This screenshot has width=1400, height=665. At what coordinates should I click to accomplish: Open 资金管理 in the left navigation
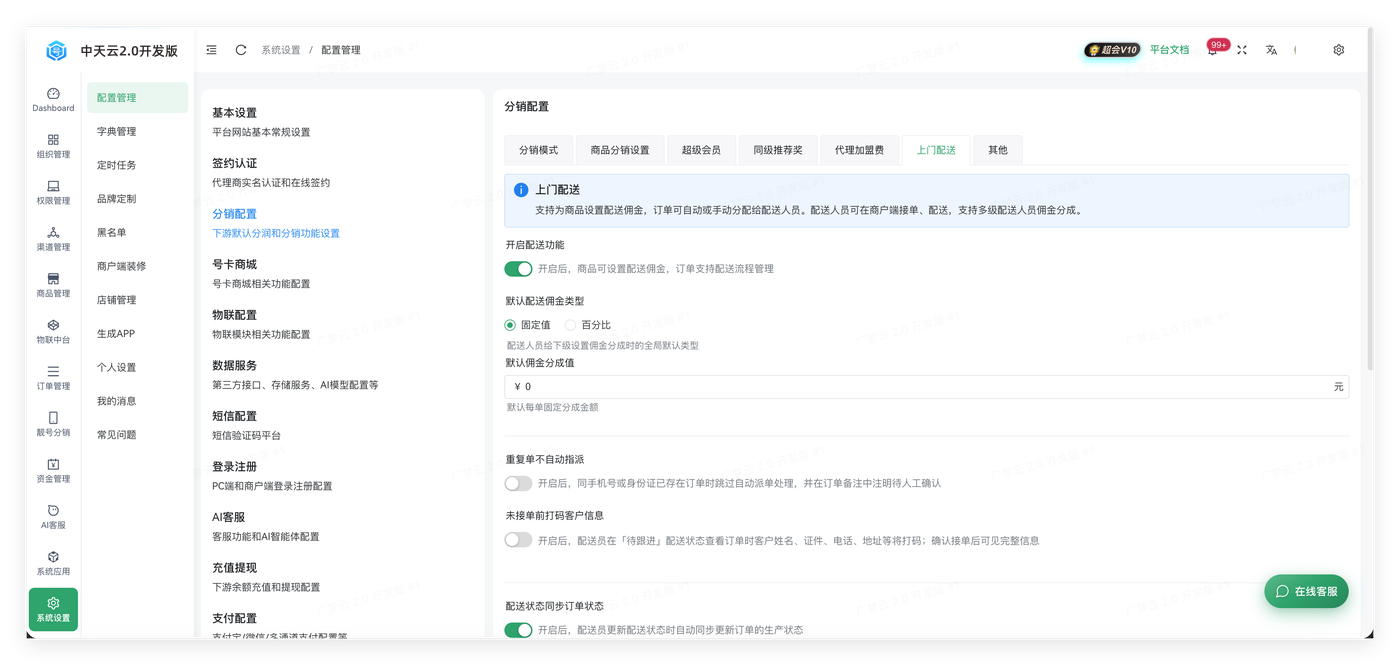tap(53, 470)
